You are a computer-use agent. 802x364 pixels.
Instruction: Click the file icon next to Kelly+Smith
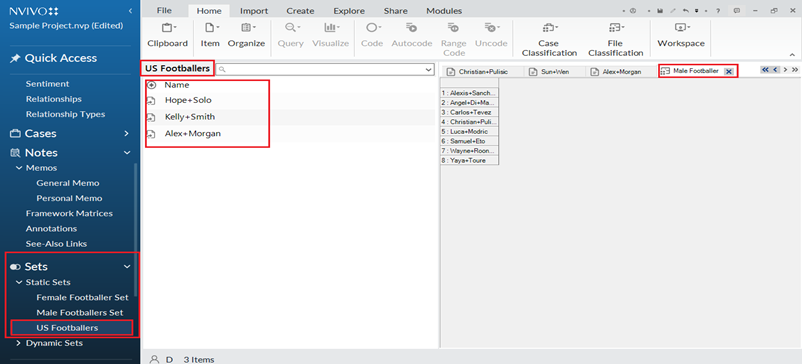coord(151,118)
